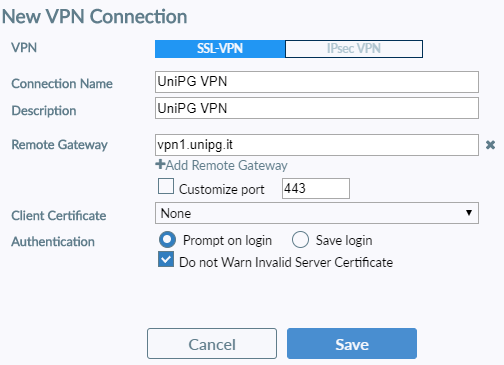Uncheck Do not Warn Invalid Server Certificate
The image size is (504, 365).
tap(166, 259)
